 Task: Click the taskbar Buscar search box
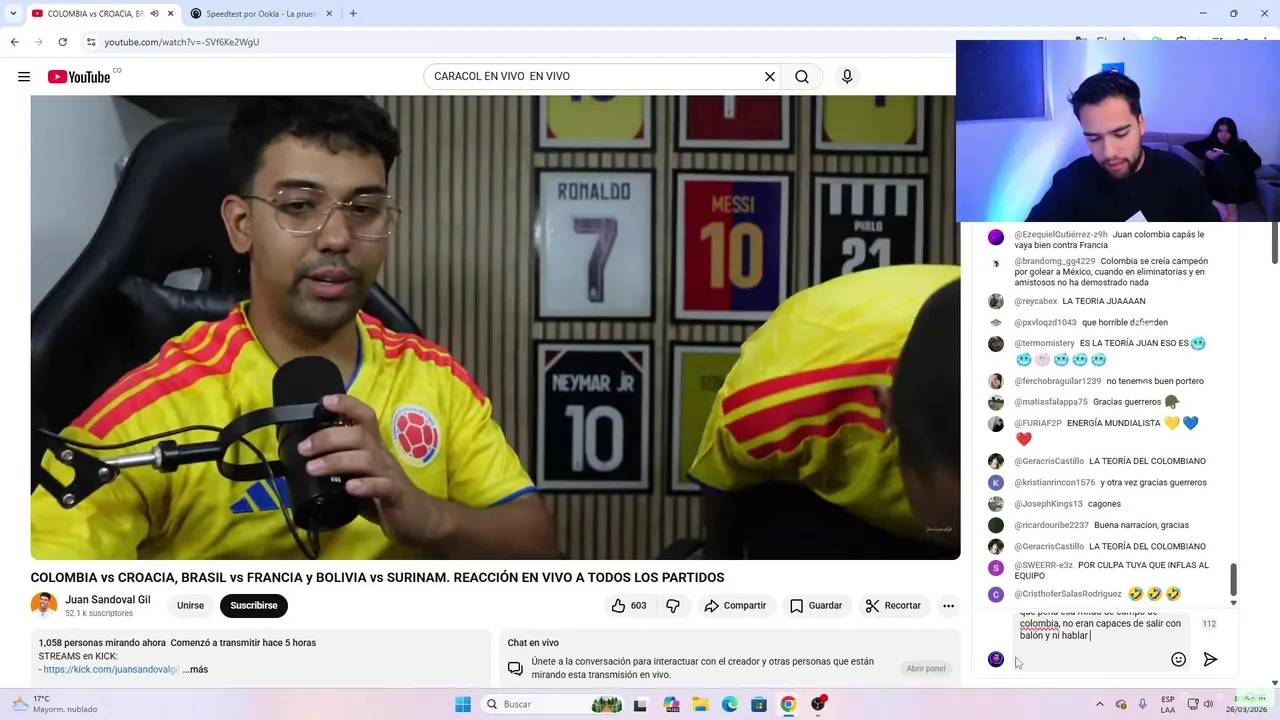click(x=552, y=704)
